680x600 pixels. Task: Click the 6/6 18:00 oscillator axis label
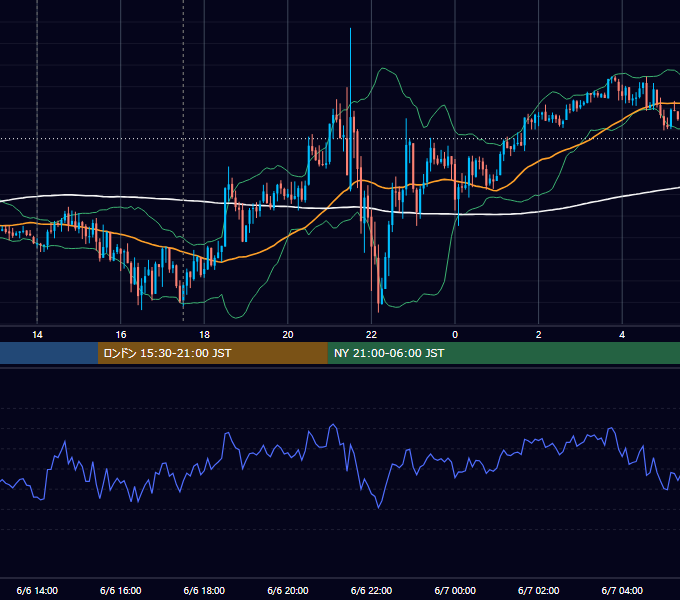[x=204, y=590]
